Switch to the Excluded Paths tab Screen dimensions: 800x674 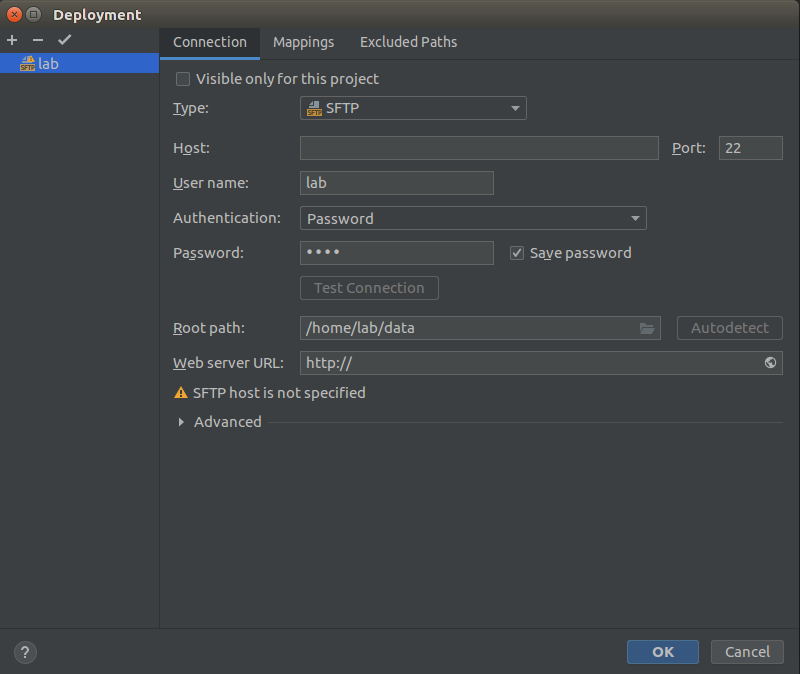408,42
